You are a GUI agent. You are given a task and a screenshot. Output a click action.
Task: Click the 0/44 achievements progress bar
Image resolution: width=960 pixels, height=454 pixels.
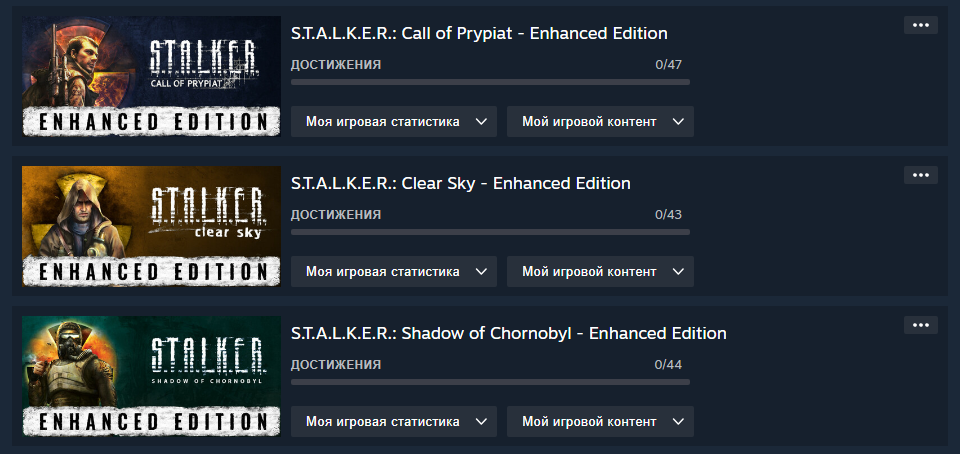click(490, 382)
